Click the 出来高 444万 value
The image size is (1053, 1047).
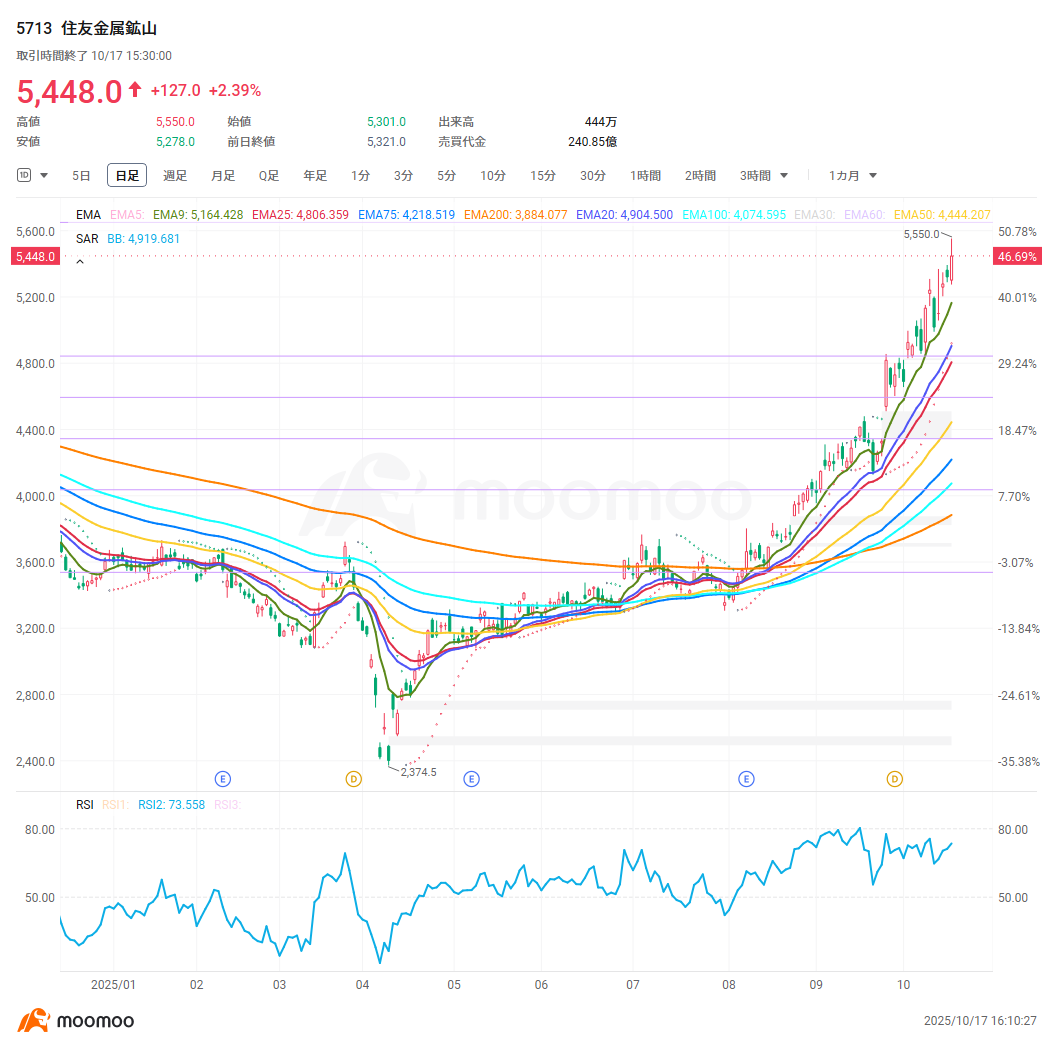(x=600, y=122)
